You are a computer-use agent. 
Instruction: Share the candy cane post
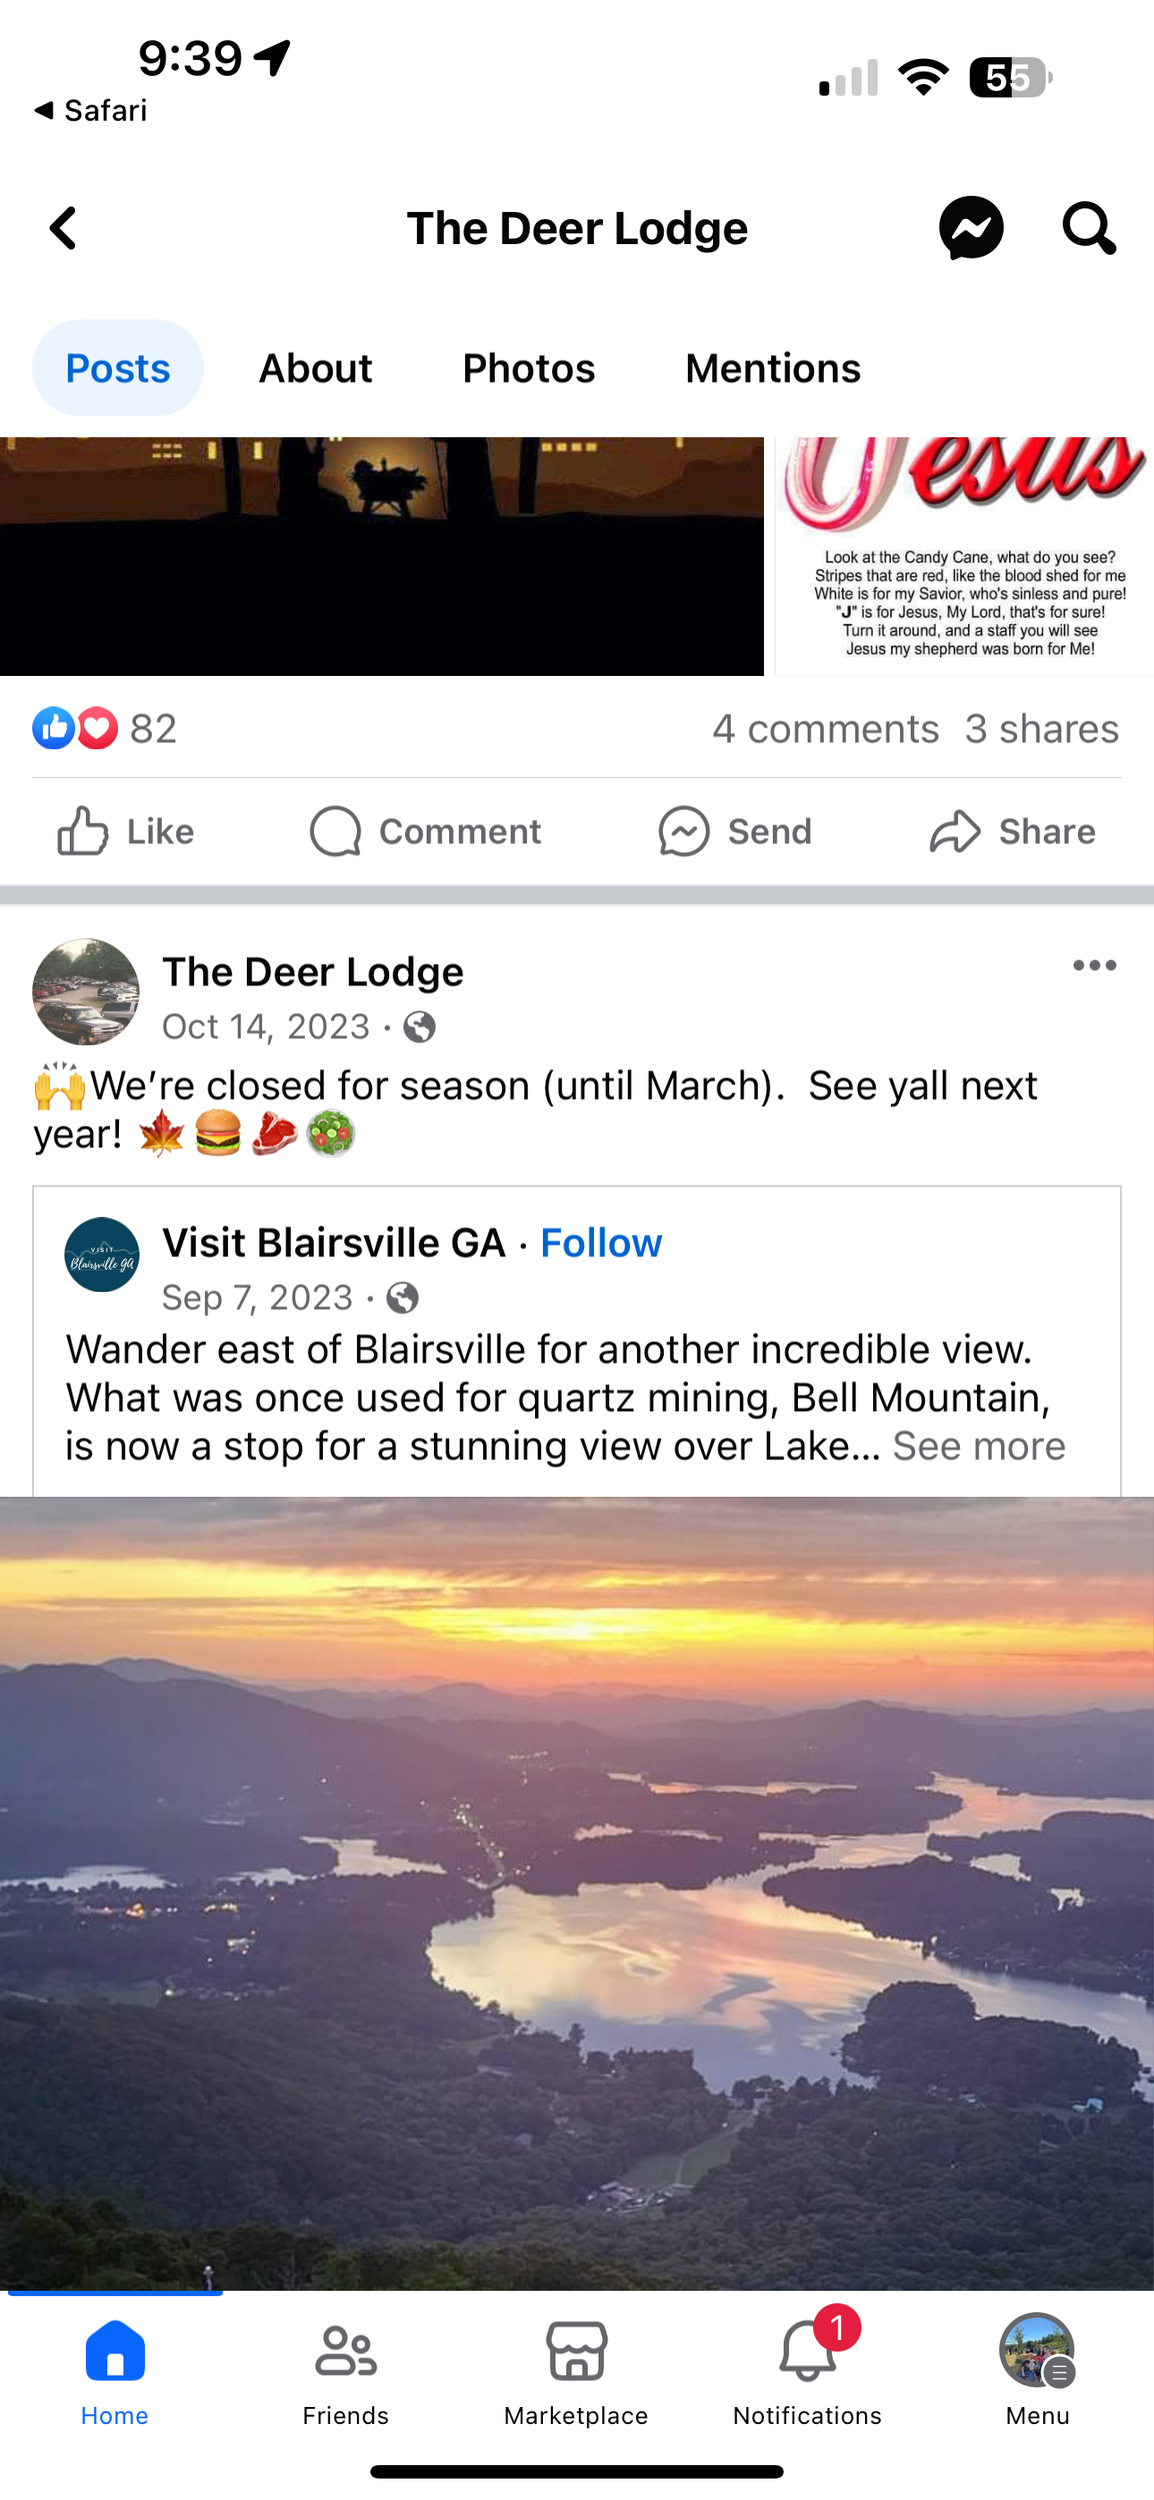[1012, 831]
